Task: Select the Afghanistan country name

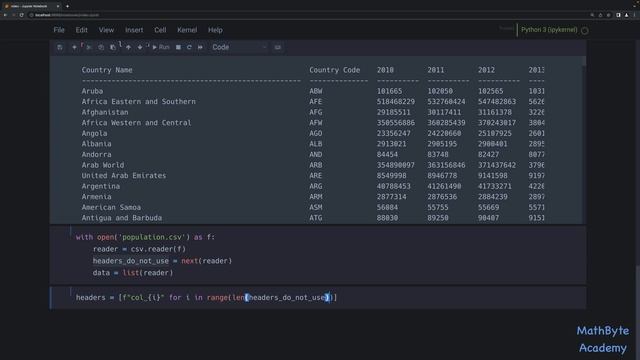Action: (105, 112)
